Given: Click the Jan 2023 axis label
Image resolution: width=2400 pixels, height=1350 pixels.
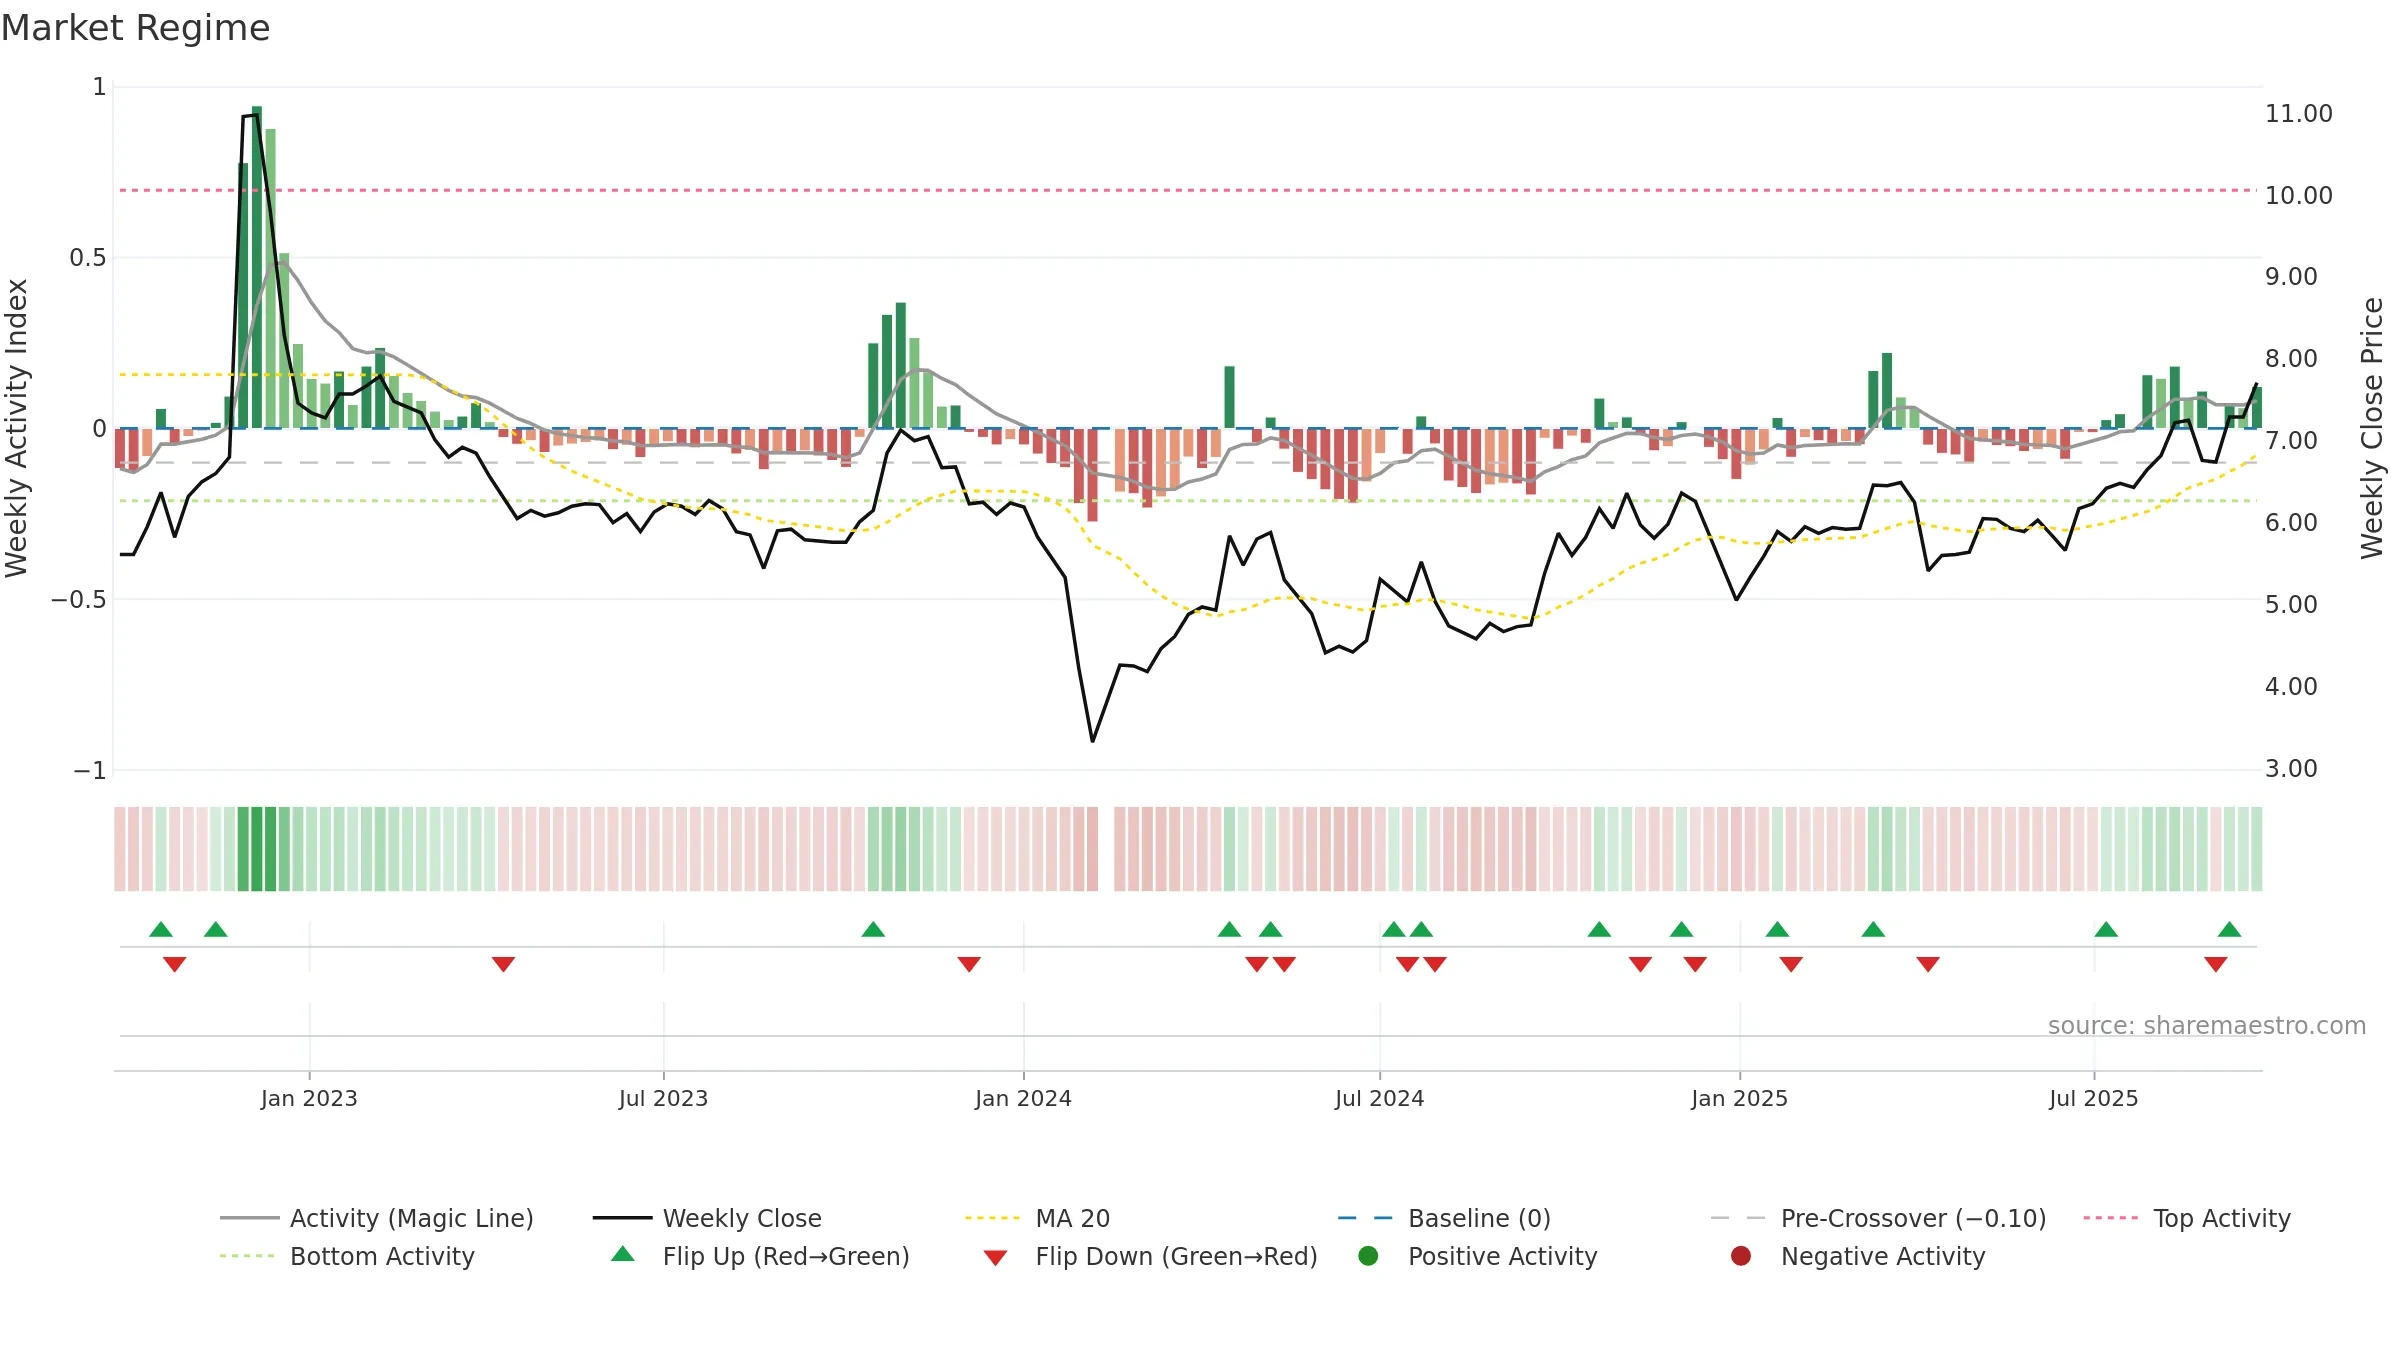Looking at the screenshot, I should pyautogui.click(x=309, y=1098).
